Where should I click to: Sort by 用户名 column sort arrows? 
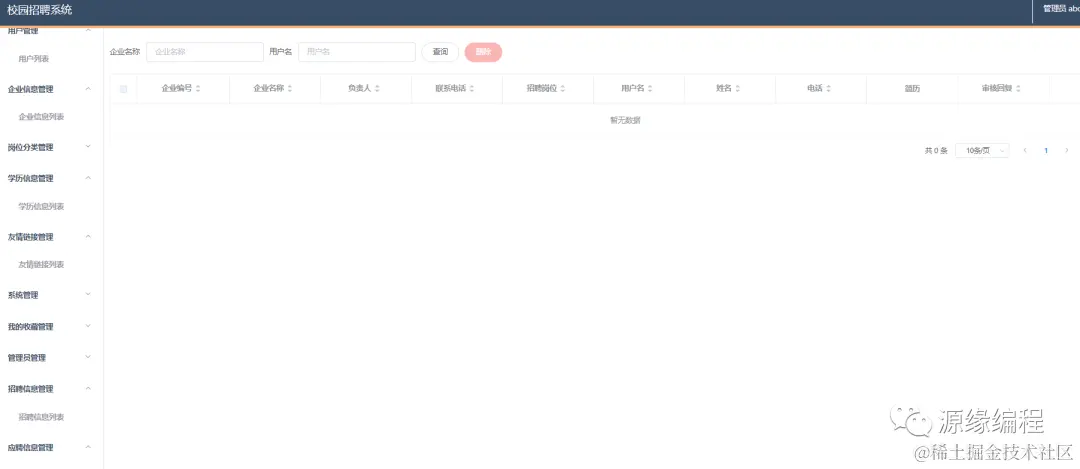pos(650,89)
